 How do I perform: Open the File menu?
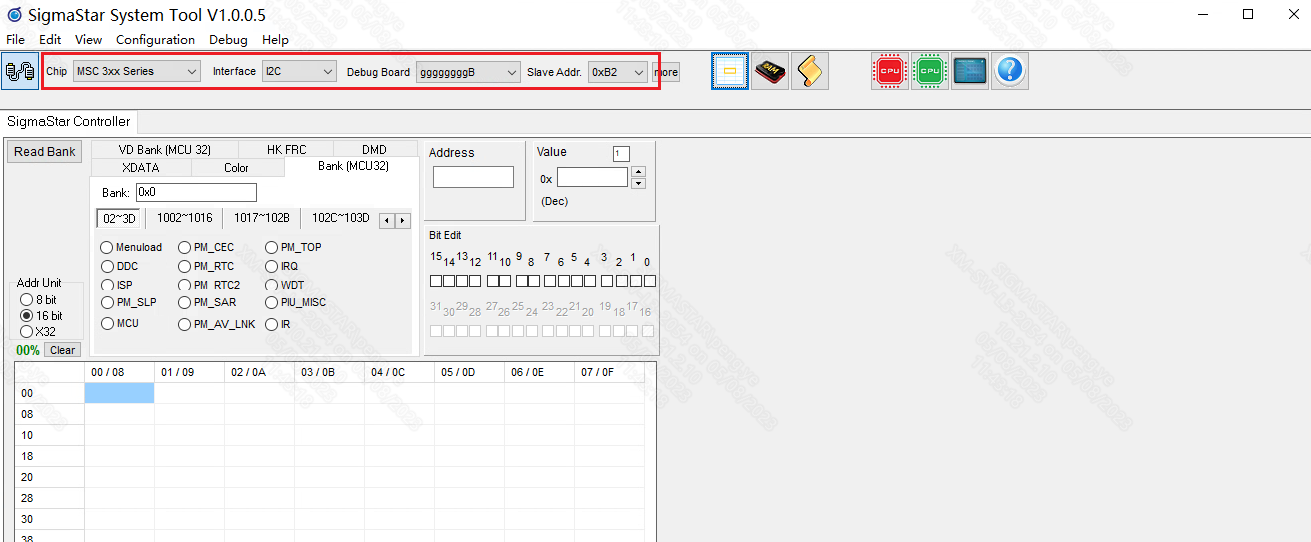coord(15,40)
